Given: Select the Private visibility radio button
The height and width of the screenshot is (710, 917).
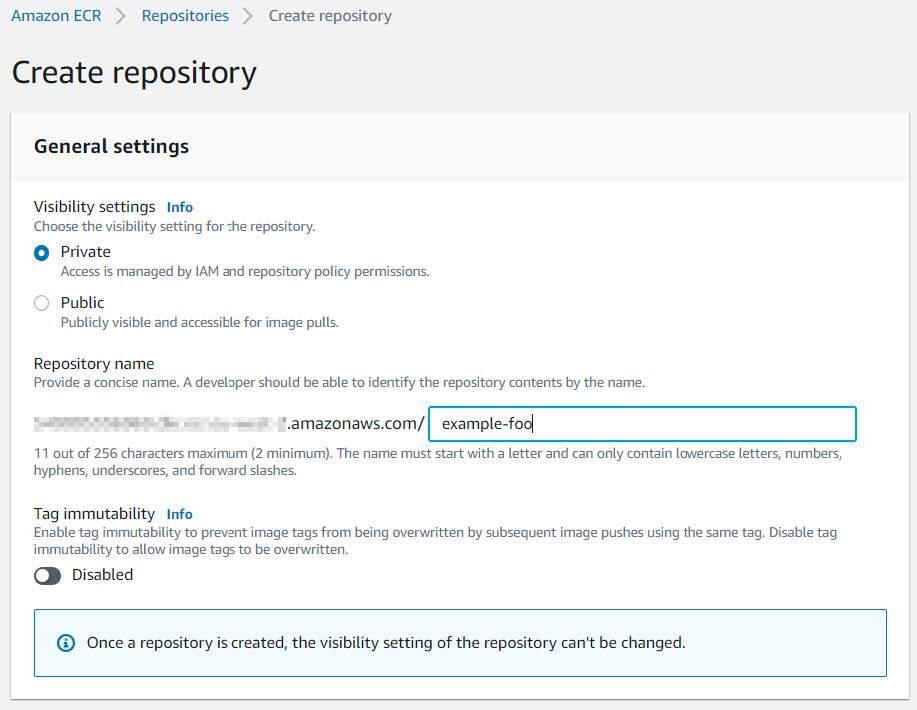Looking at the screenshot, I should tap(42, 253).
